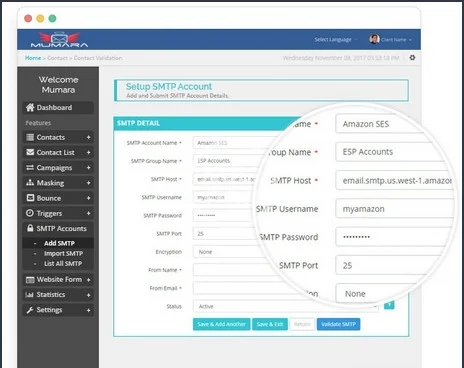Click the Contacts list icon in sidebar

tap(30, 137)
